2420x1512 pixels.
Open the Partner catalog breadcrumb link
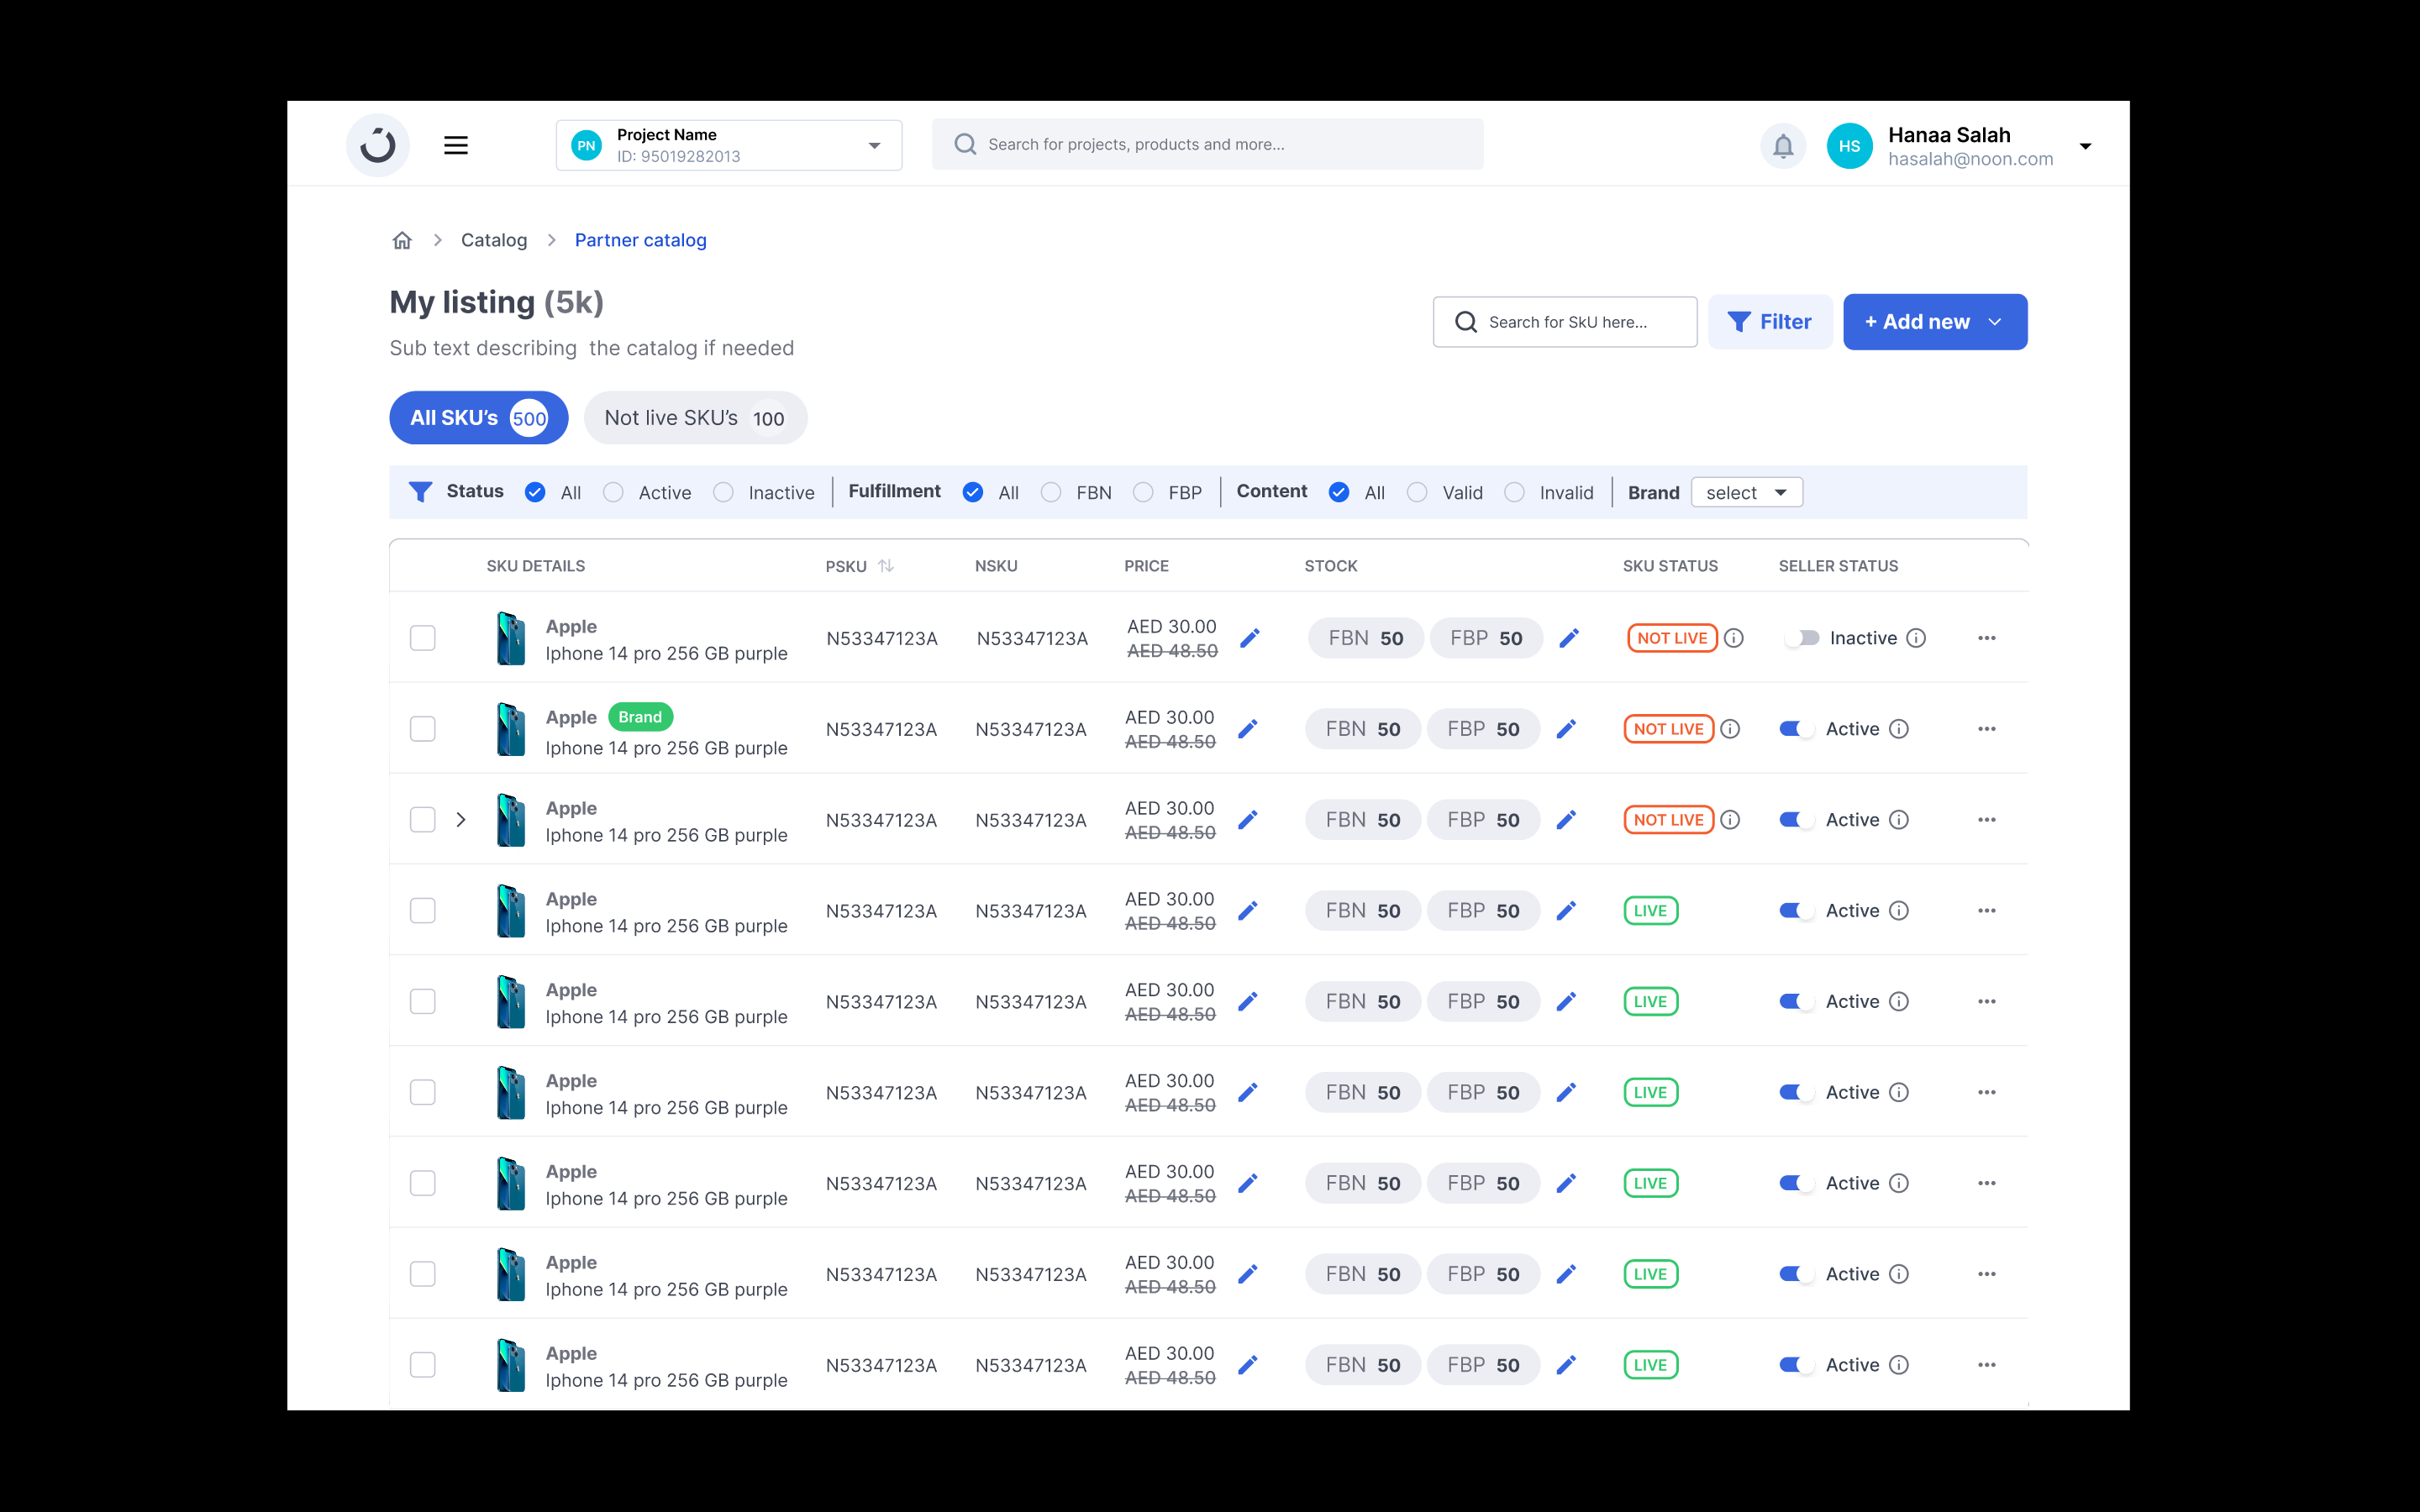(x=640, y=240)
